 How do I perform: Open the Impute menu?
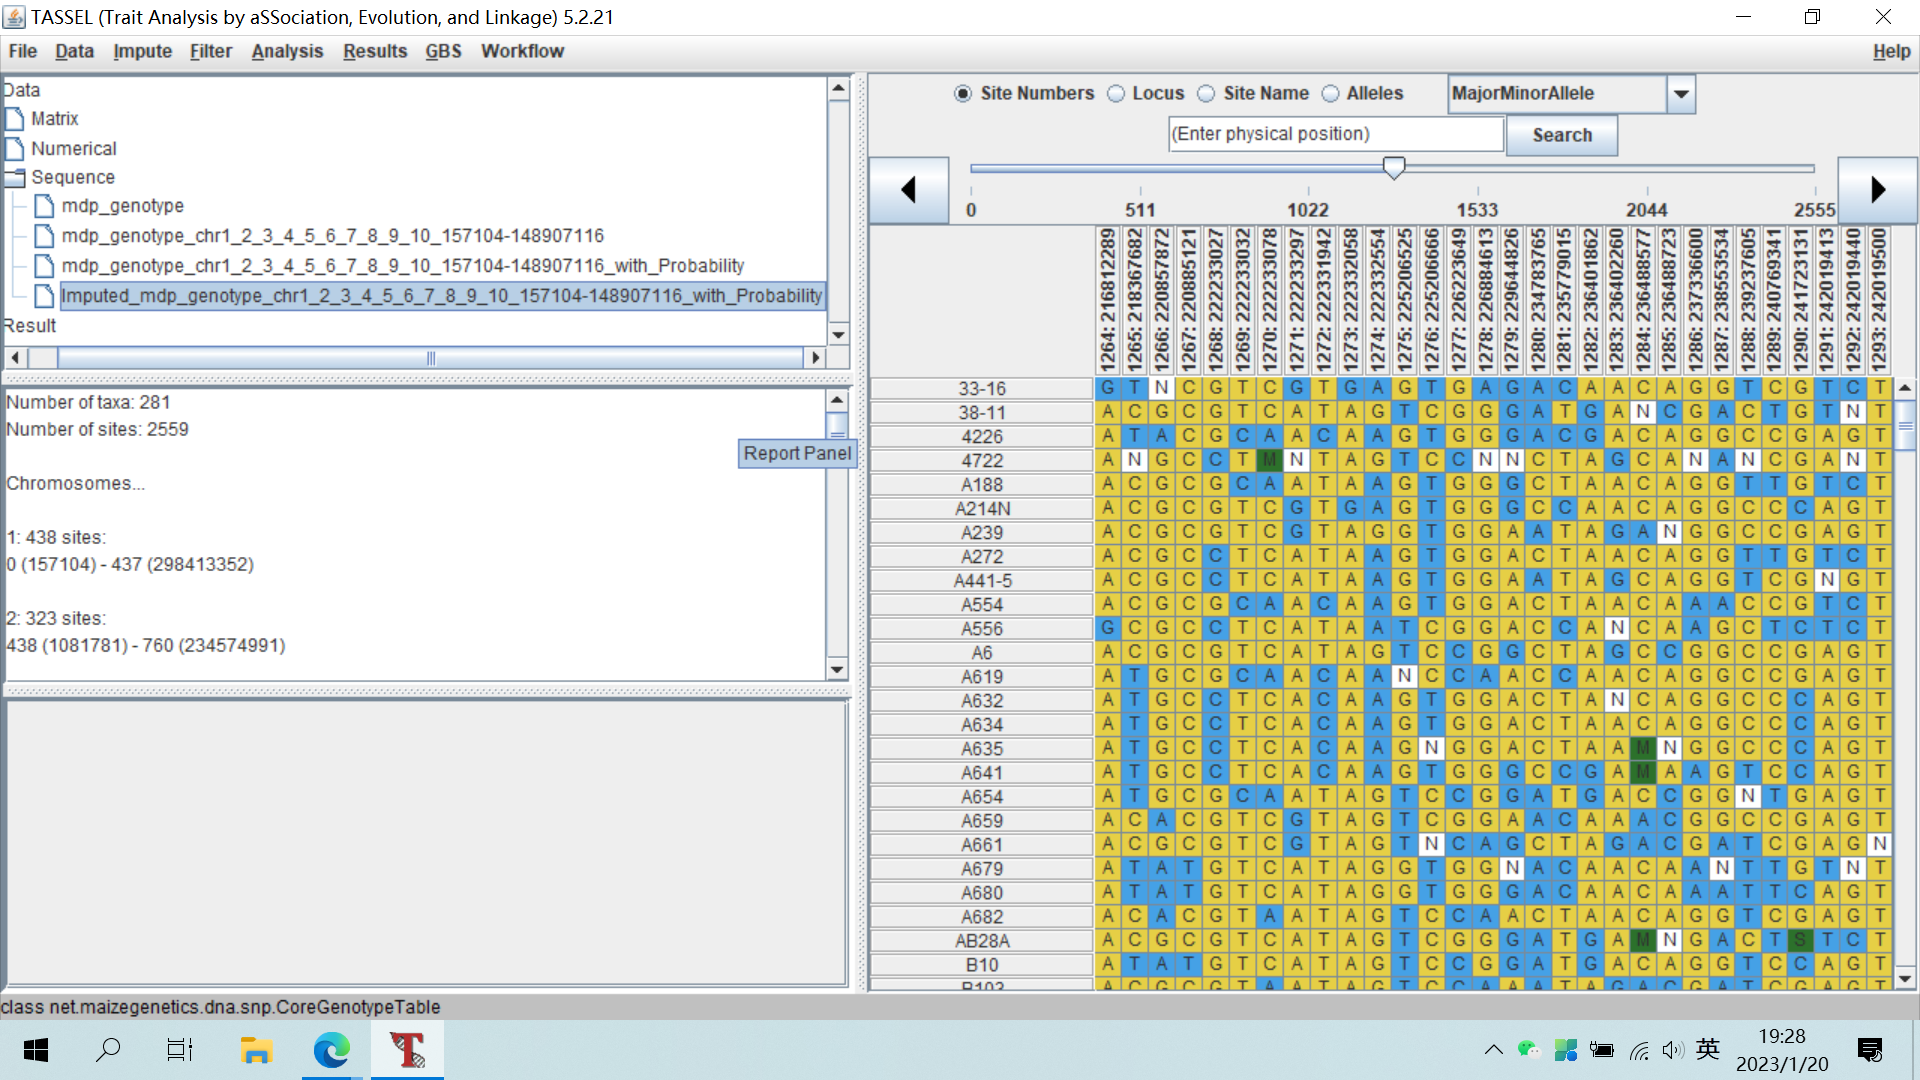tap(142, 51)
